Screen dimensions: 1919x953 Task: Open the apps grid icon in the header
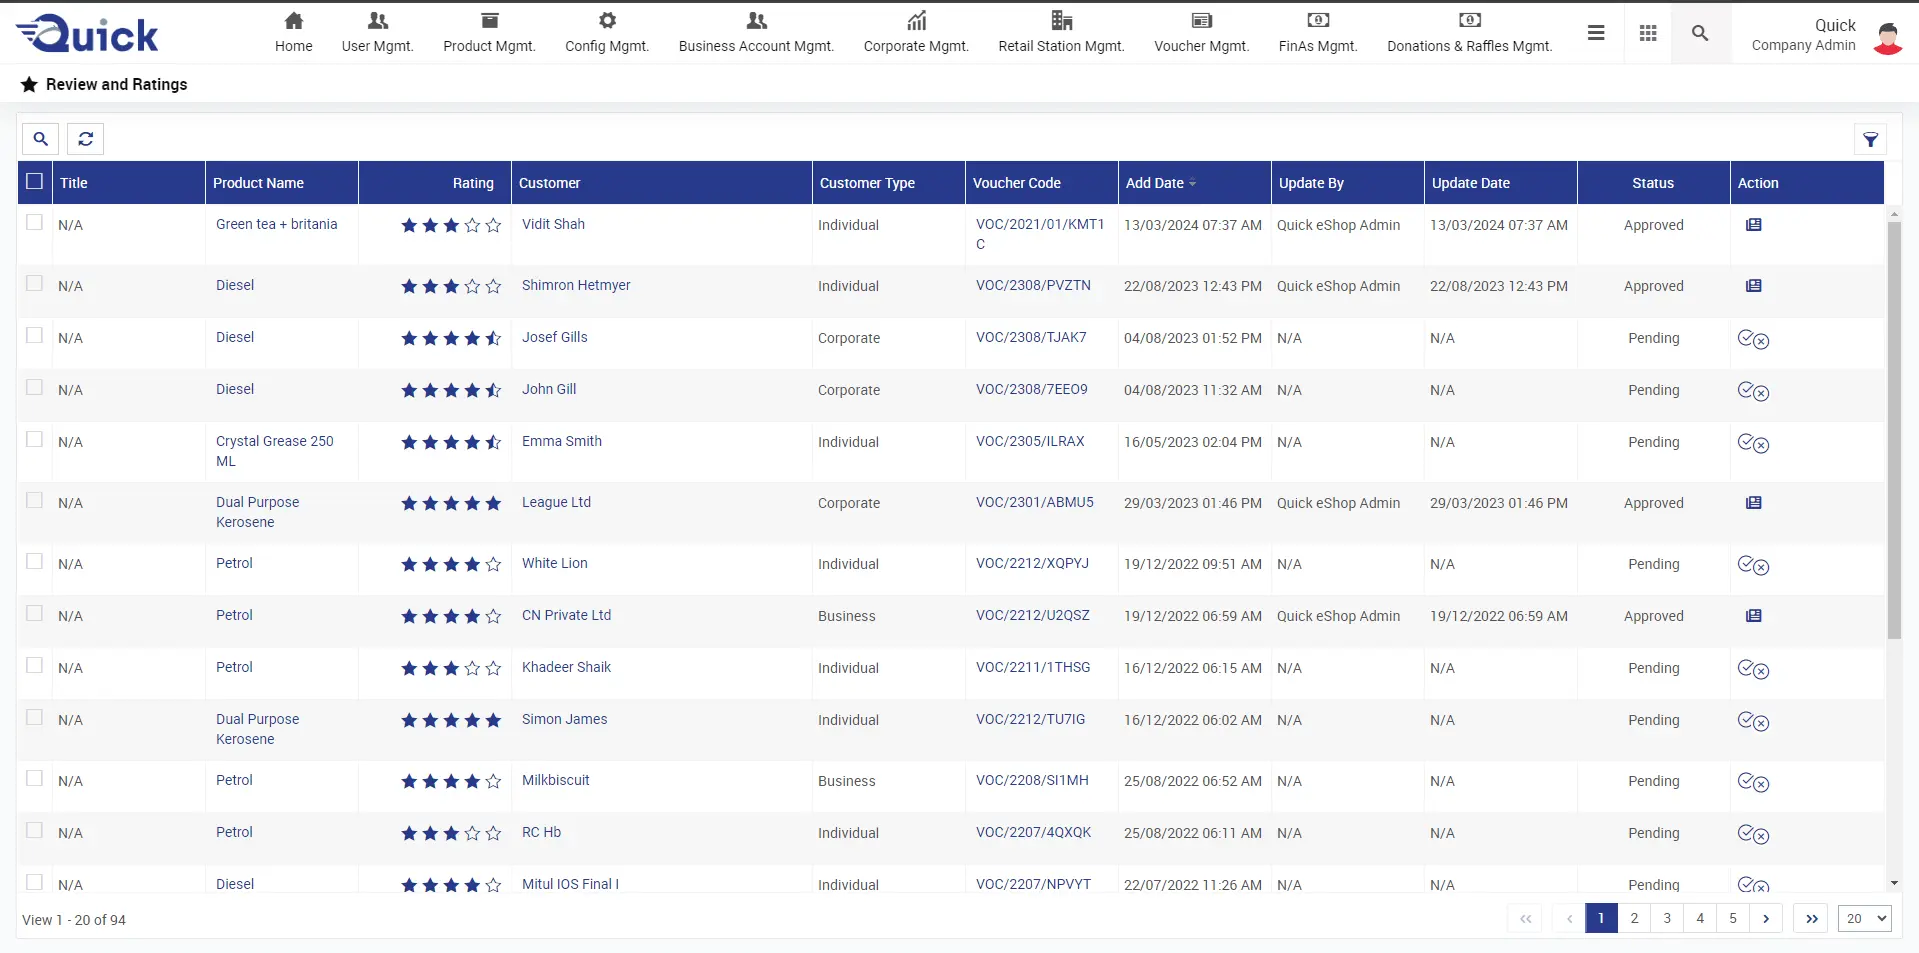click(x=1648, y=34)
